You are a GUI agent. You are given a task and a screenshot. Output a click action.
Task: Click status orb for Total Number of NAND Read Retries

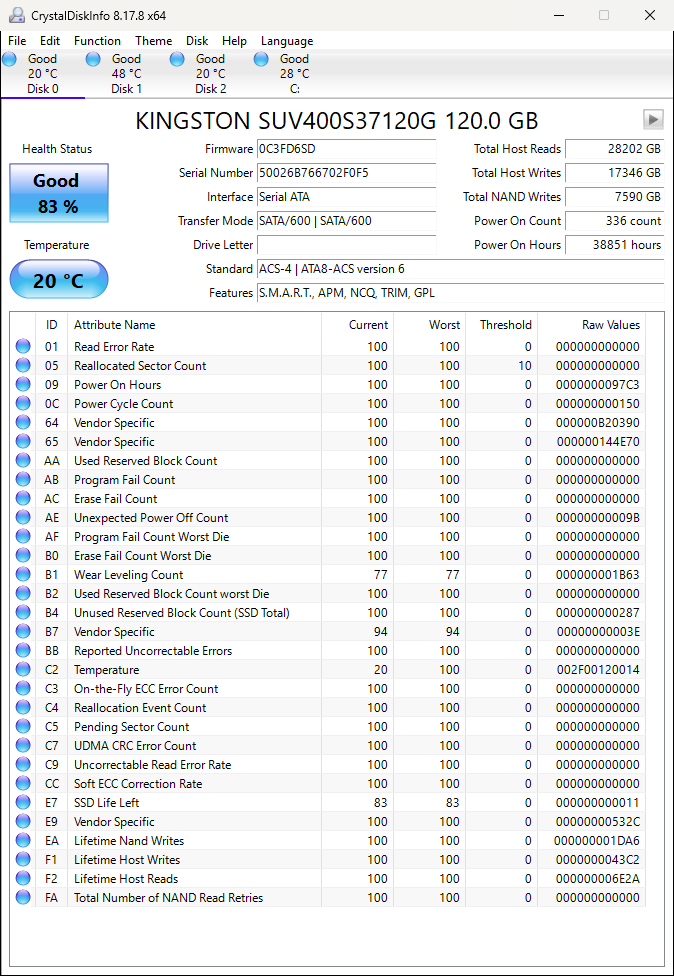pyautogui.click(x=23, y=898)
